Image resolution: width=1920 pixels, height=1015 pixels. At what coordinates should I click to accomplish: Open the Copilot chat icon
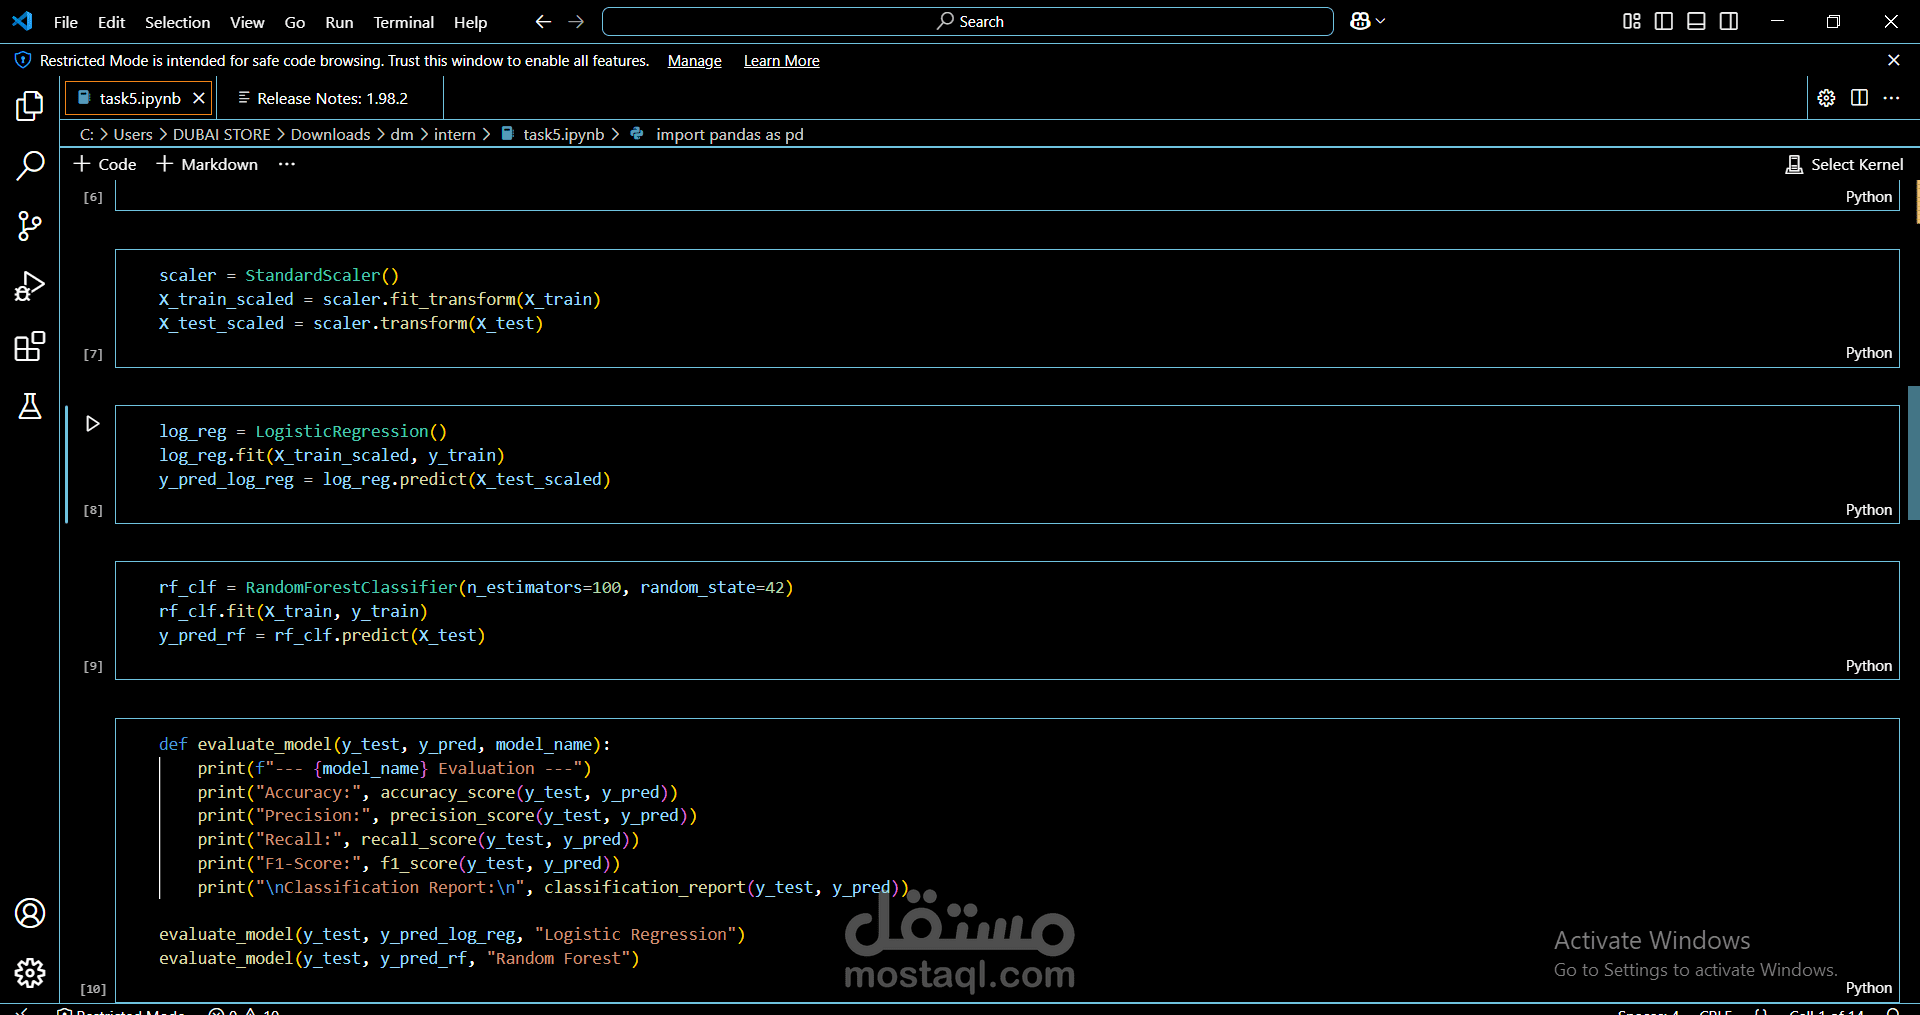tap(1360, 21)
